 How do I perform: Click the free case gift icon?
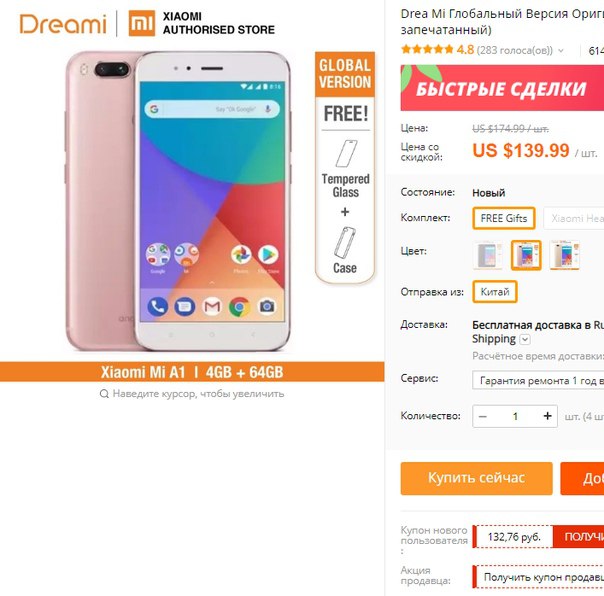[345, 242]
